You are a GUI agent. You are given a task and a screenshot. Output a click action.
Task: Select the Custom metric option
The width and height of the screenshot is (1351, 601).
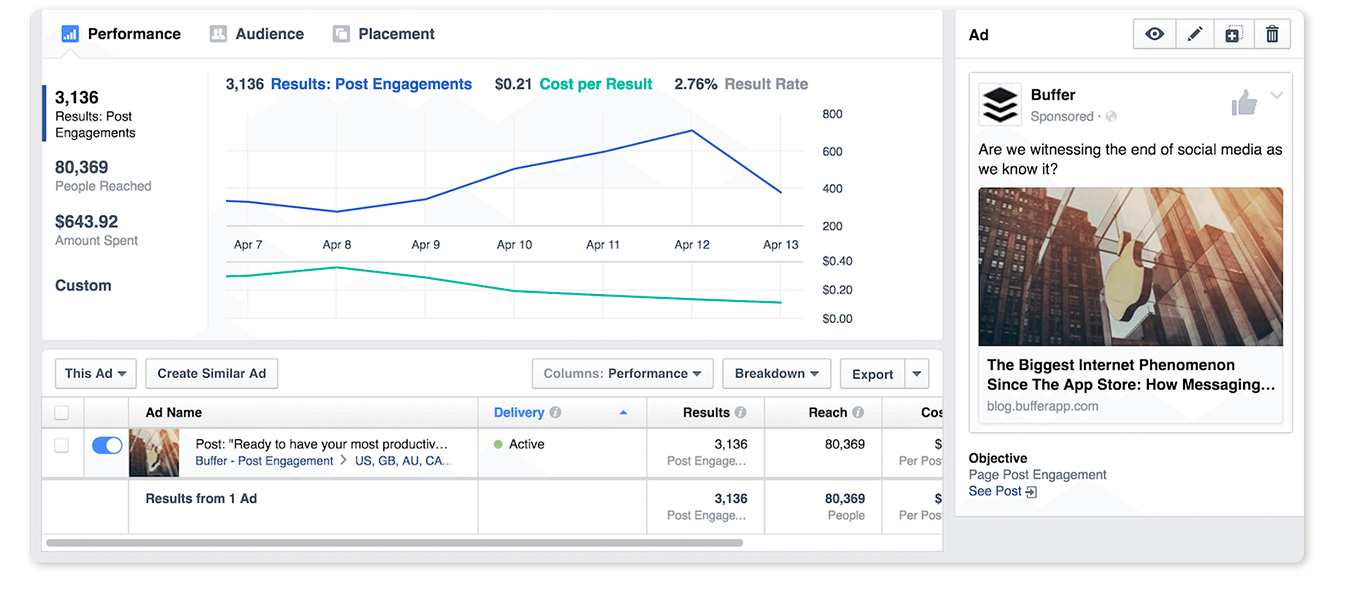83,286
